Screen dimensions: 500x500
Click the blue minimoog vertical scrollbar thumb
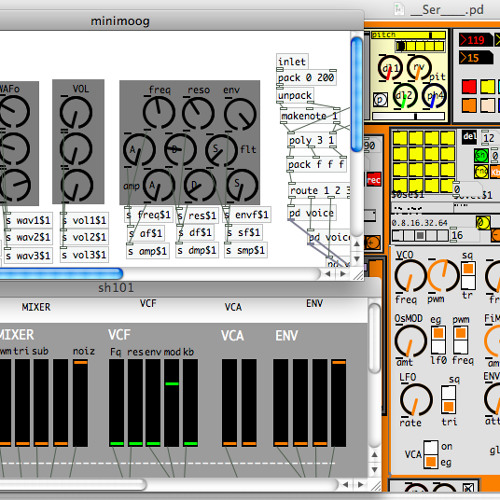[357, 94]
